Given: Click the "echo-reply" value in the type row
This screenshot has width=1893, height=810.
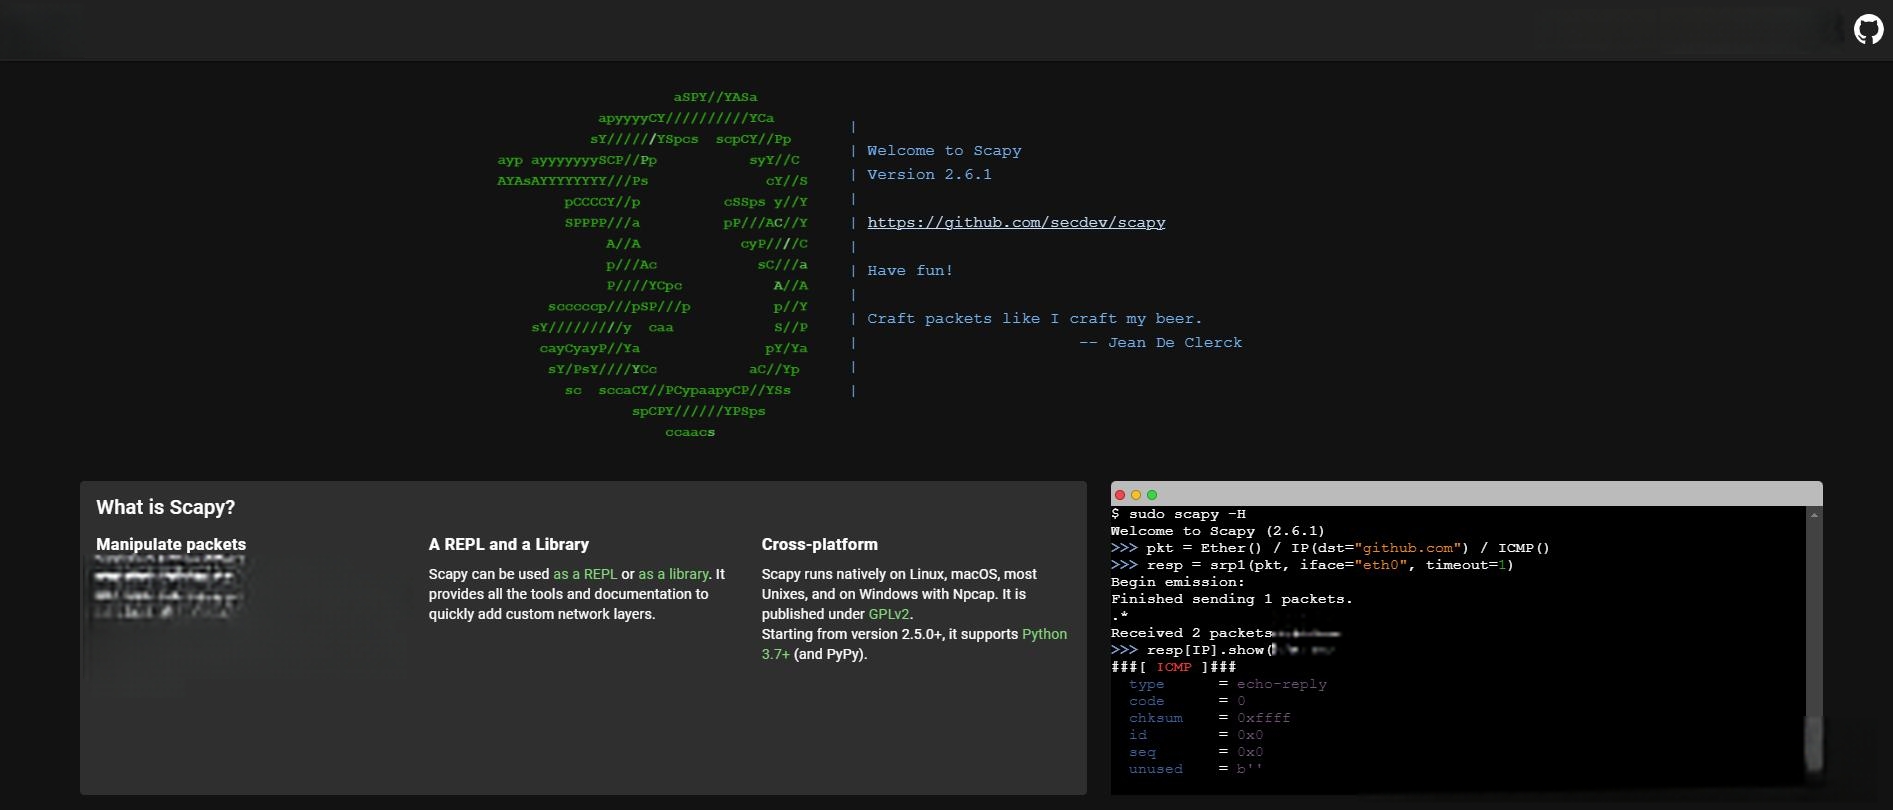Looking at the screenshot, I should [1282, 684].
